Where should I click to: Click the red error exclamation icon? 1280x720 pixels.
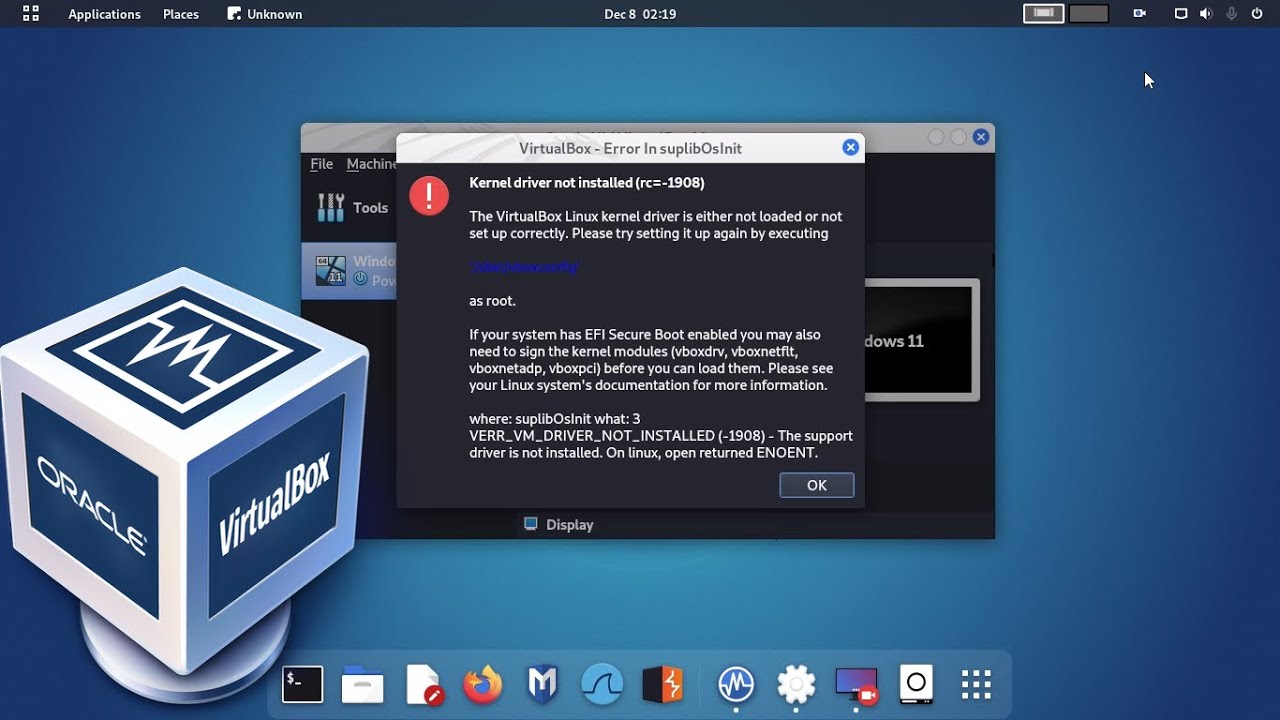429,195
